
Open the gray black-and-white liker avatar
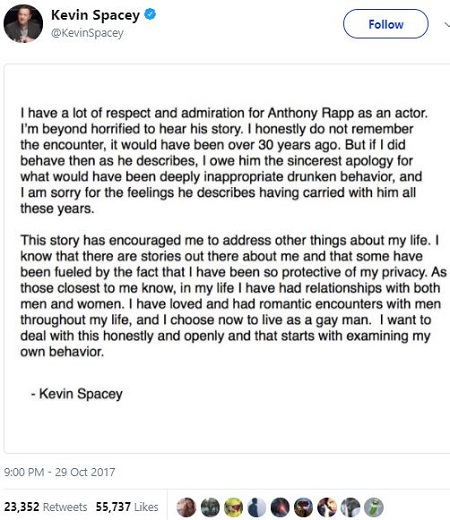[x=350, y=507]
